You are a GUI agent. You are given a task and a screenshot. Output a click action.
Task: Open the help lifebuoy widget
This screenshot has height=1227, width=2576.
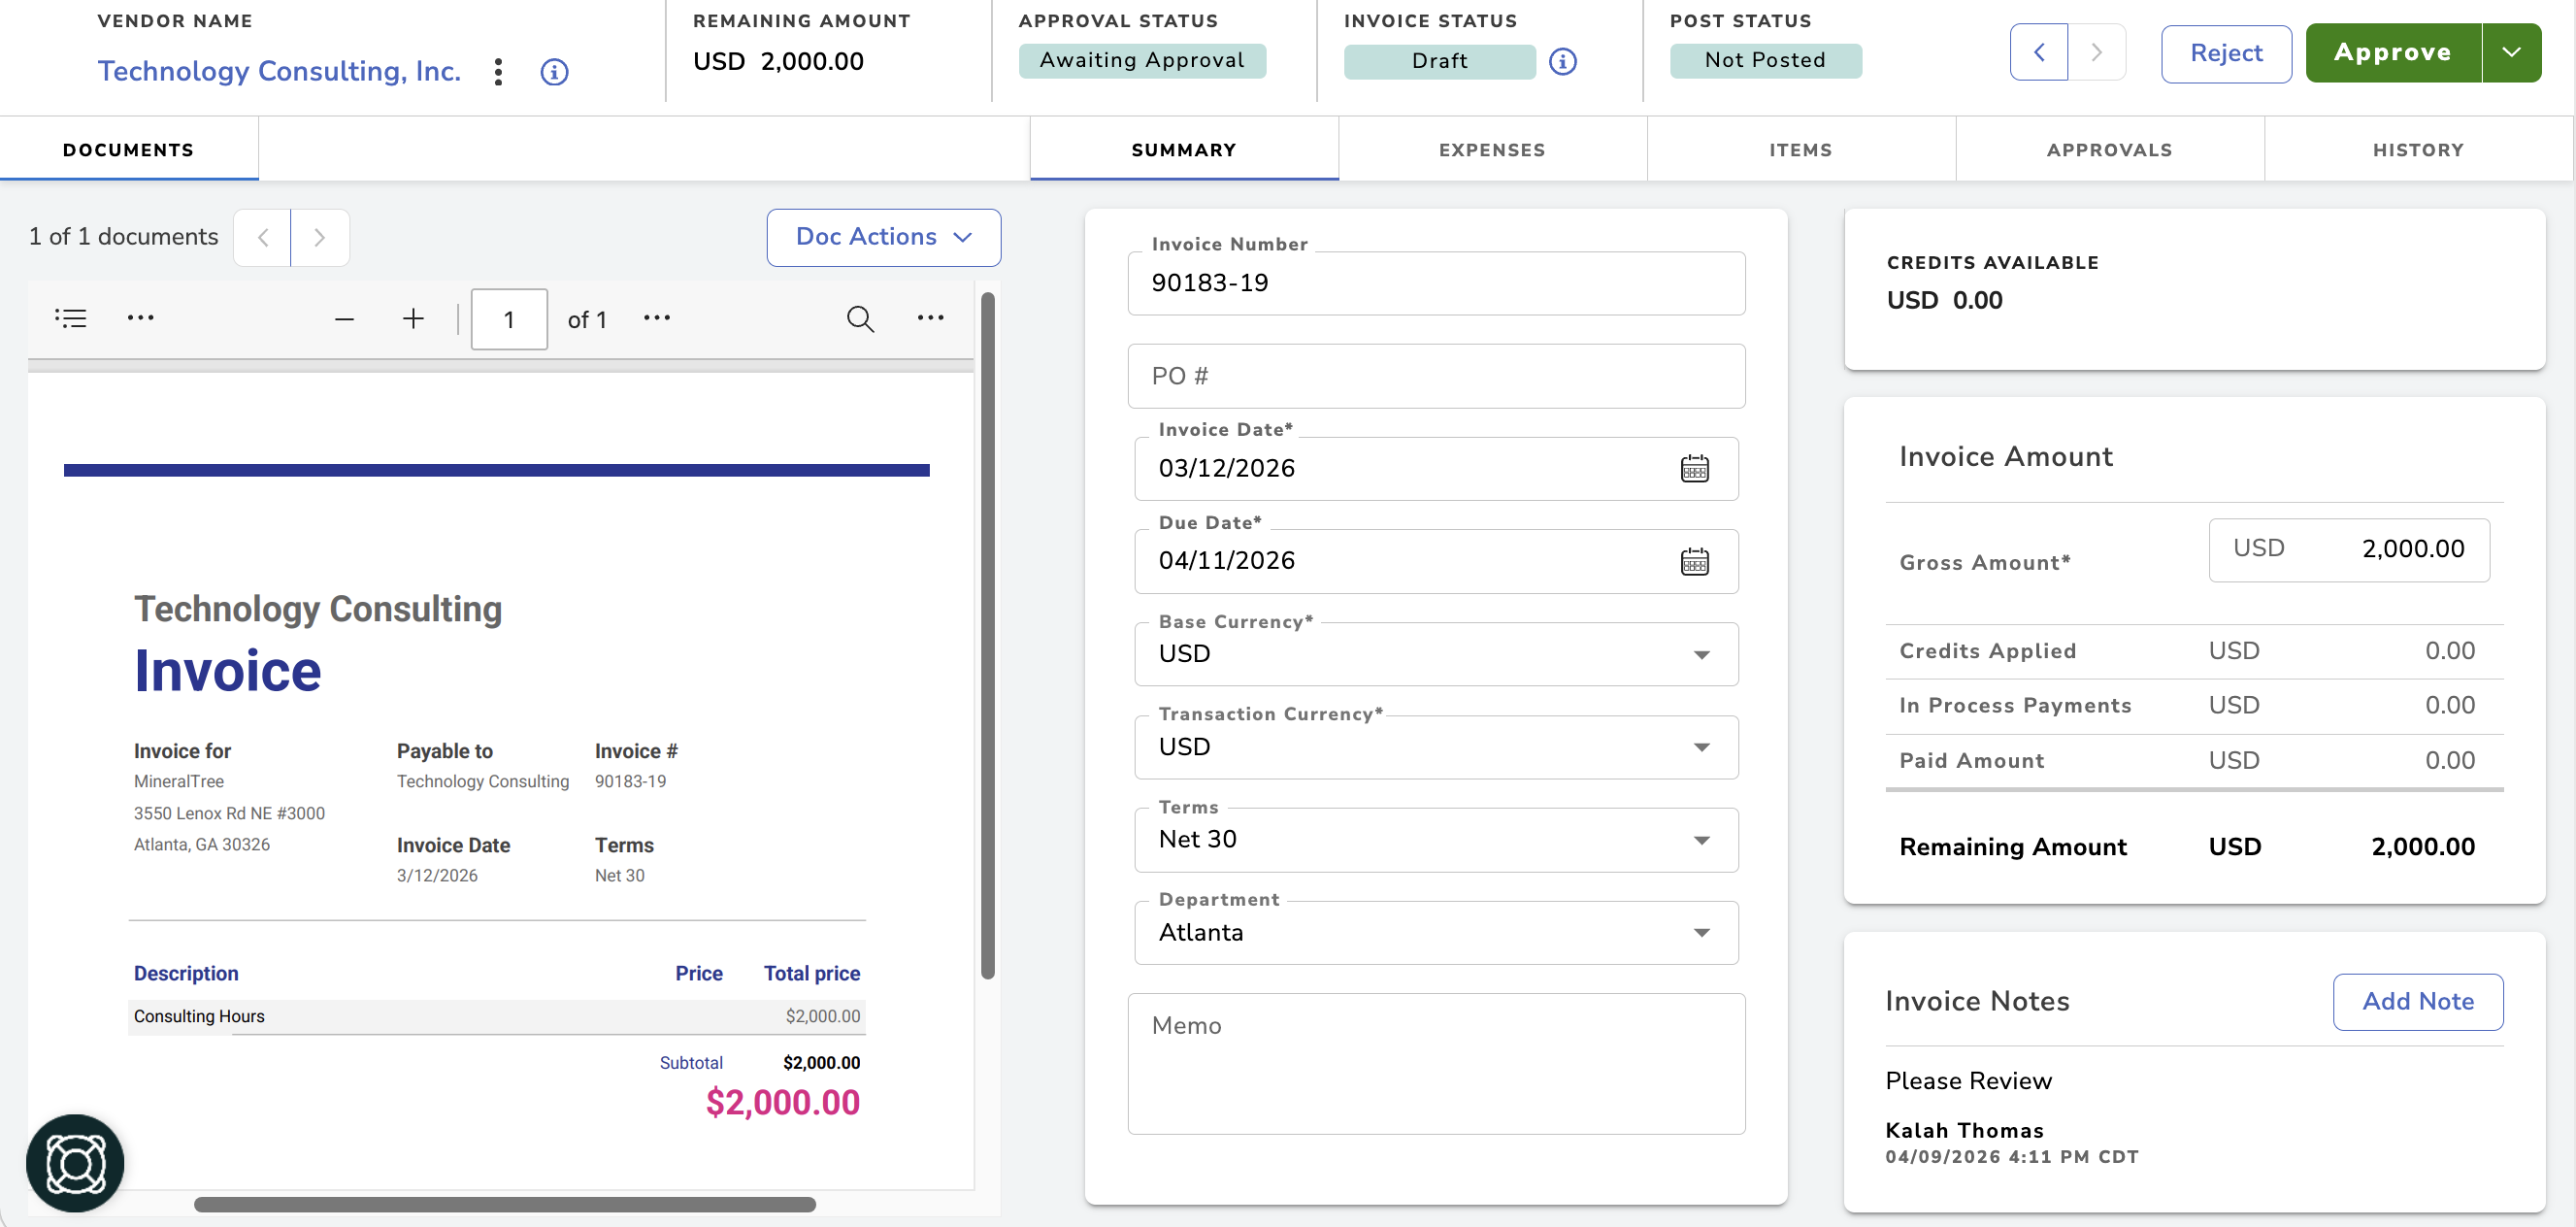[75, 1163]
